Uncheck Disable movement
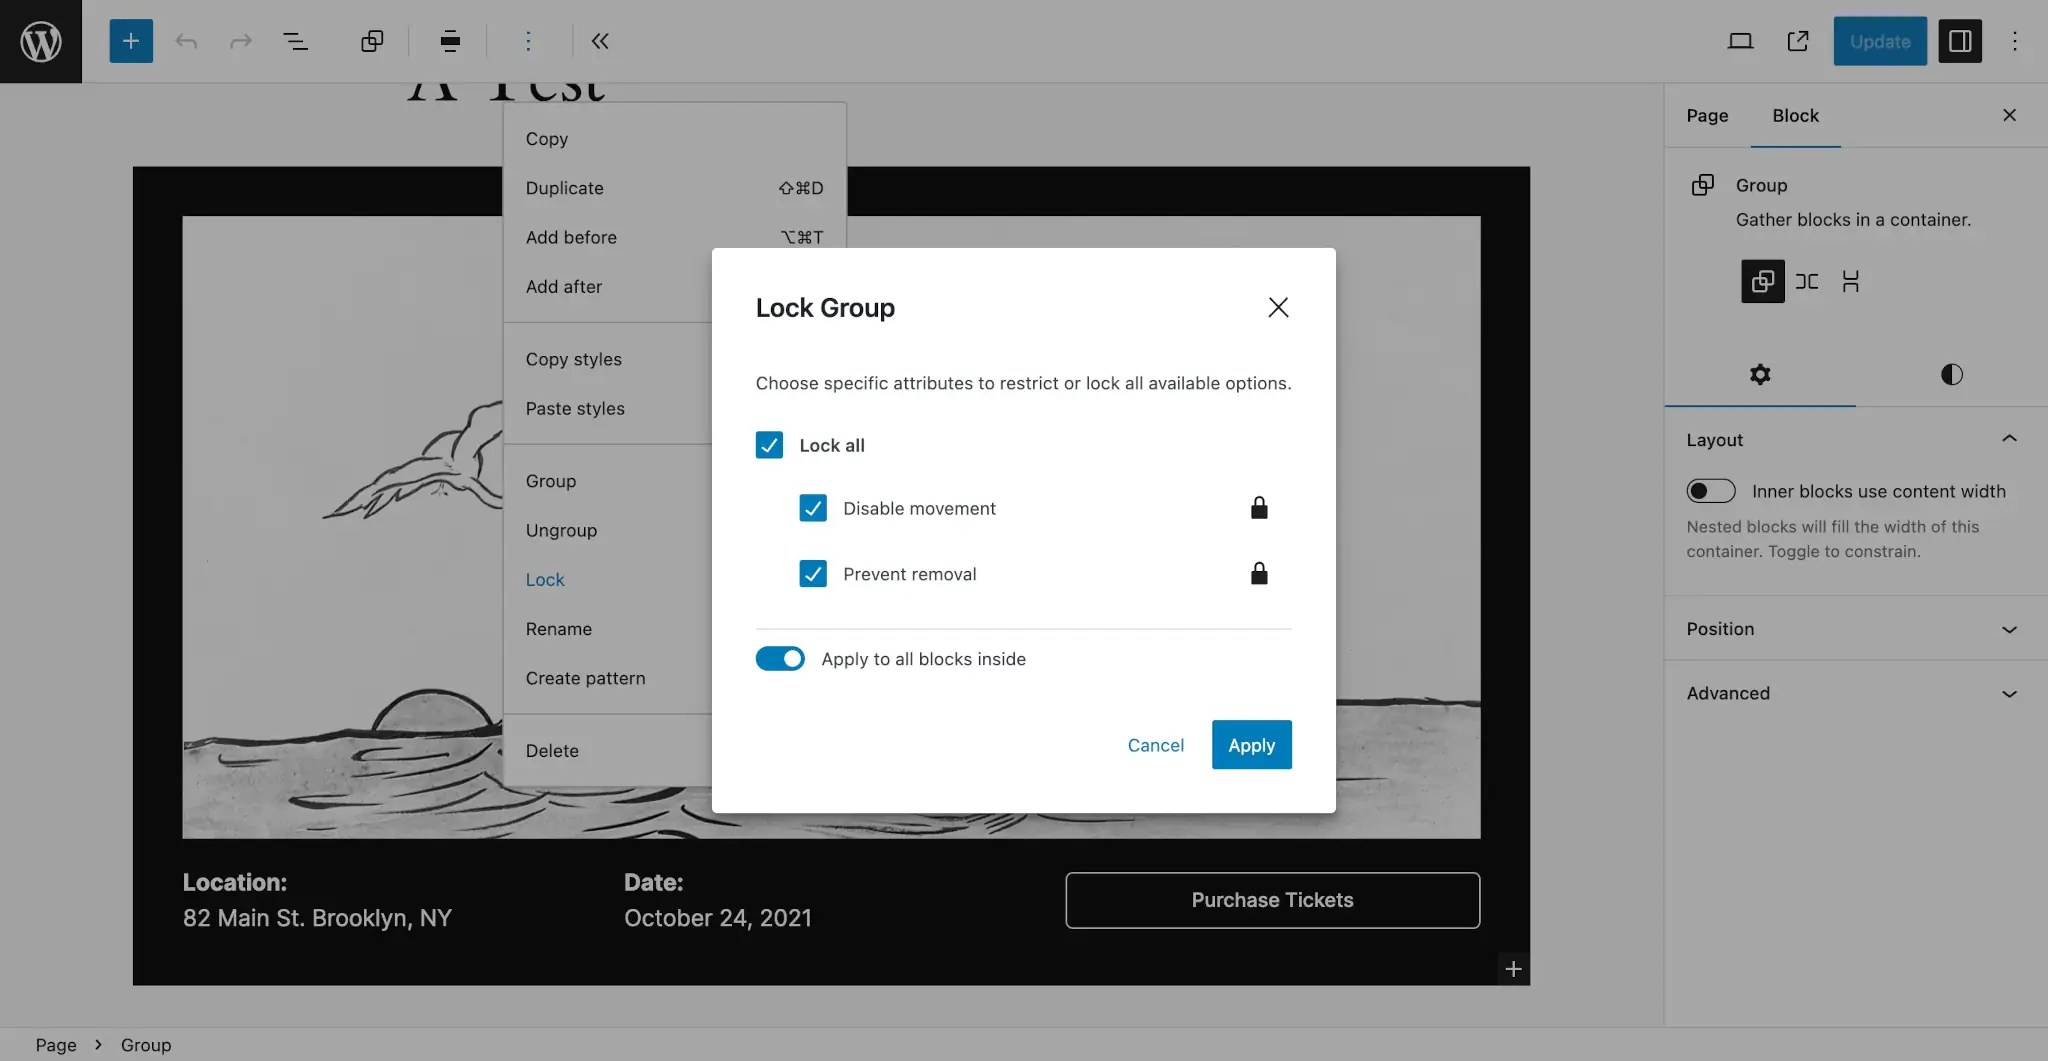 pos(813,507)
